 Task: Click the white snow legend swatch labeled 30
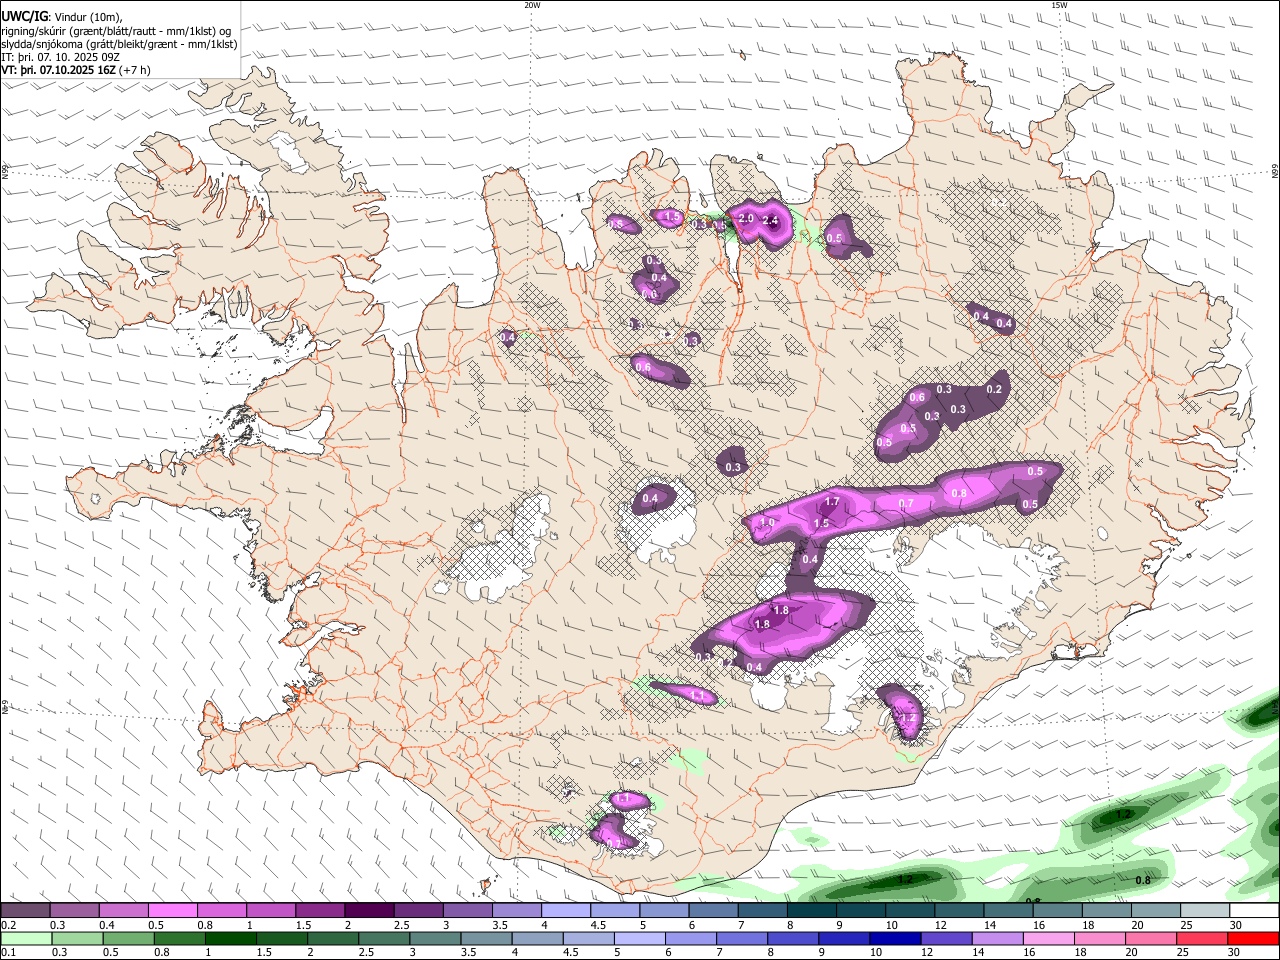(1254, 910)
